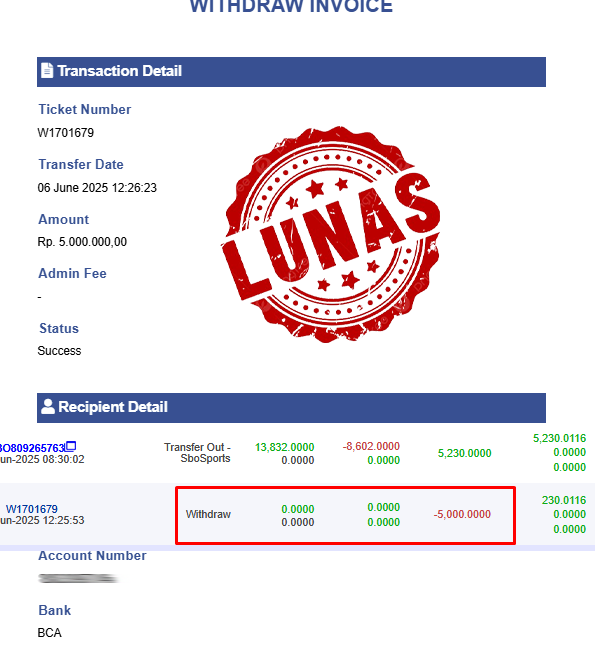Click the 13,832.0000 value
Viewport: 595px width, 654px height.
(284, 447)
